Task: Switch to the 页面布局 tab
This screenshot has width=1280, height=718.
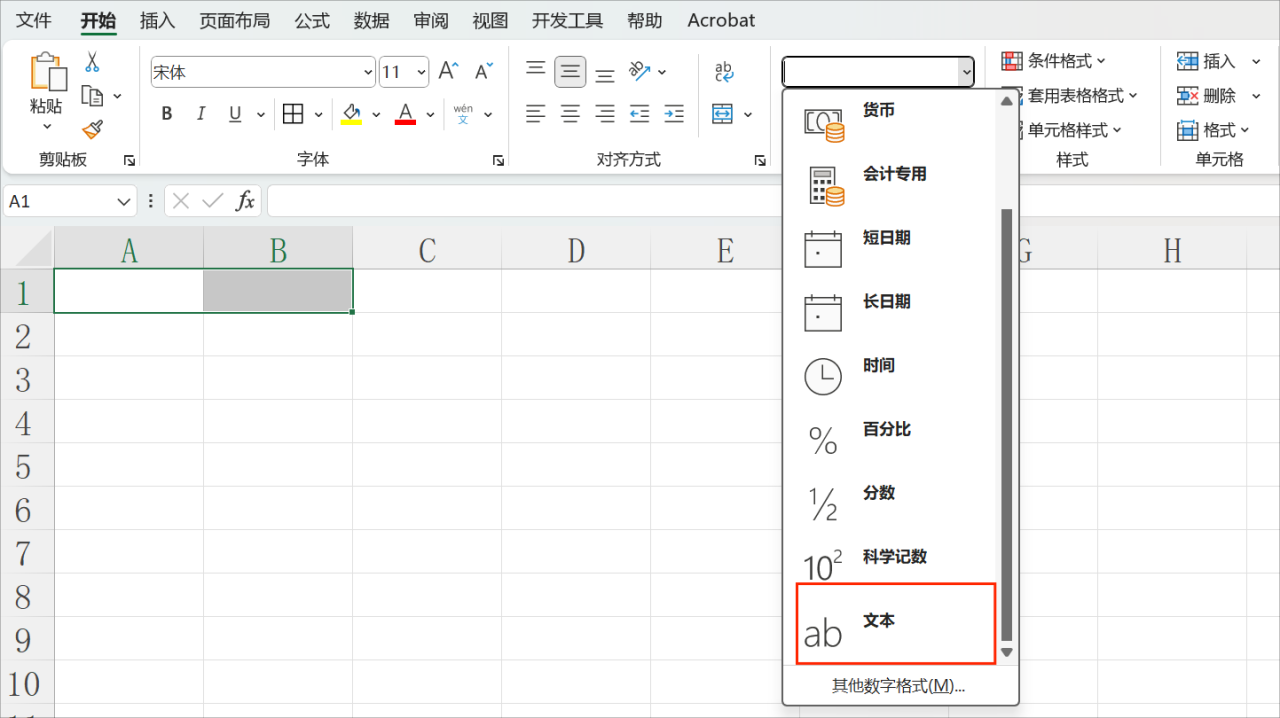Action: (234, 20)
